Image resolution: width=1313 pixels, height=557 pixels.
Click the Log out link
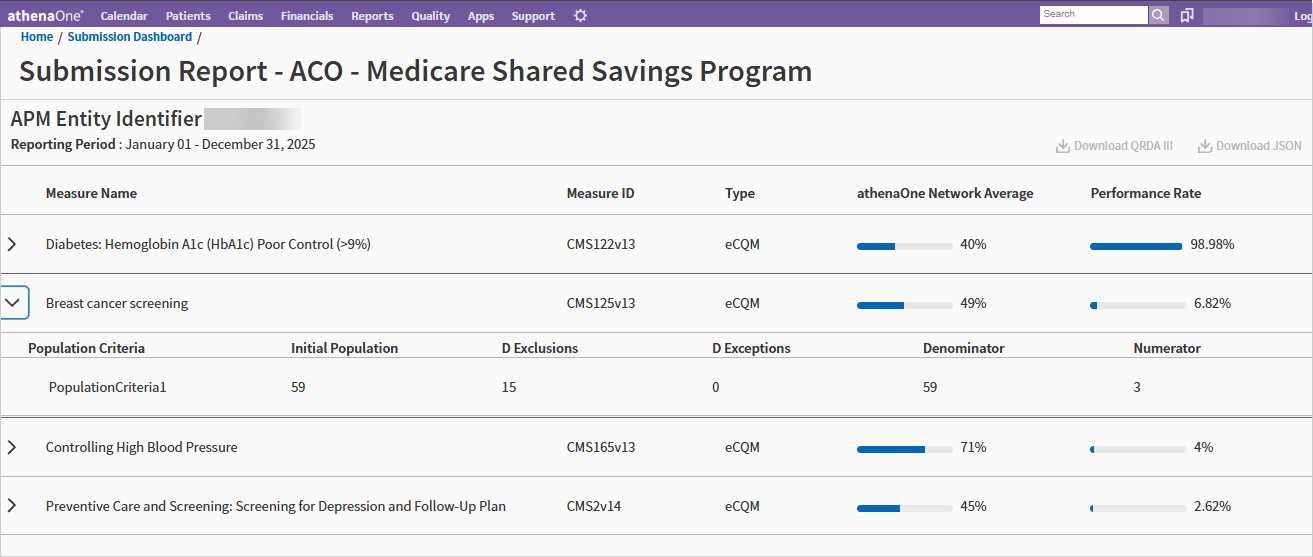click(x=1304, y=16)
